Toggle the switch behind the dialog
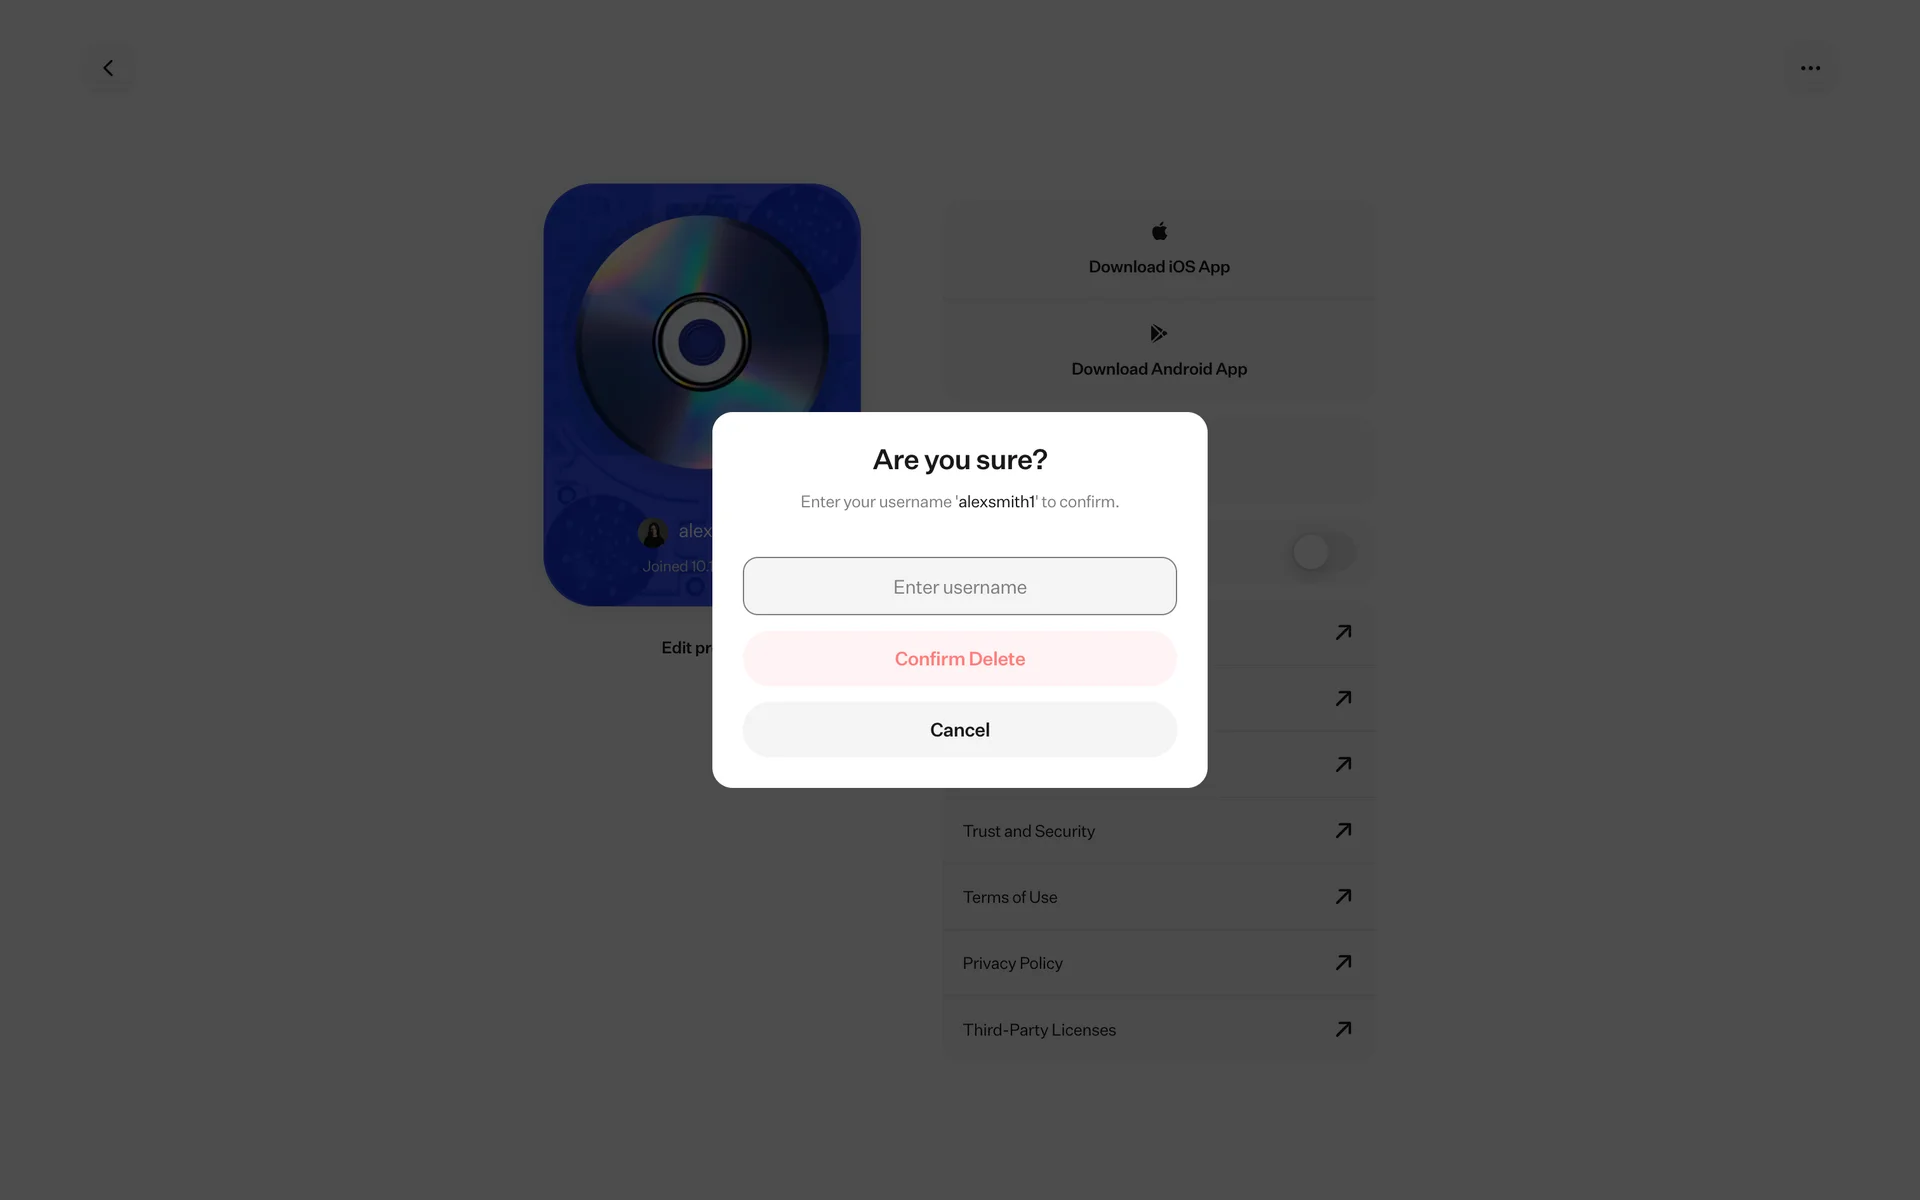This screenshot has height=1200, width=1920. click(x=1323, y=552)
